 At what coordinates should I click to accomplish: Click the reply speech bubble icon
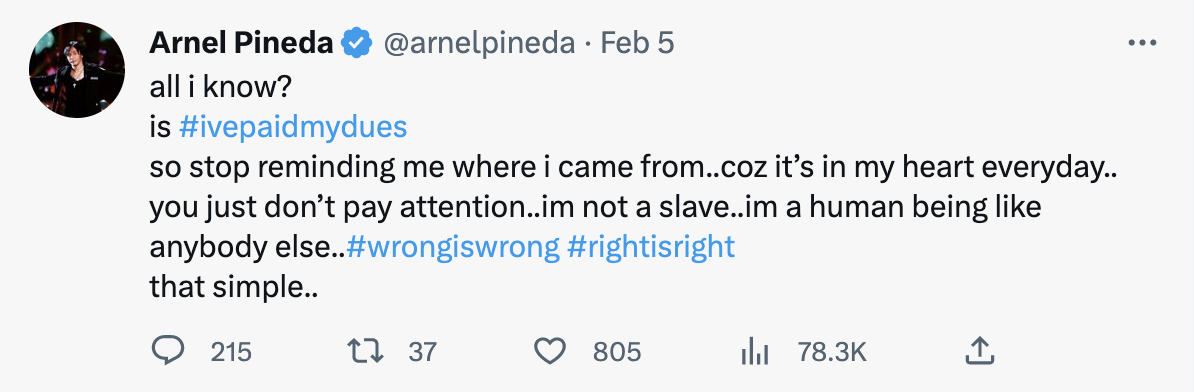(x=168, y=351)
